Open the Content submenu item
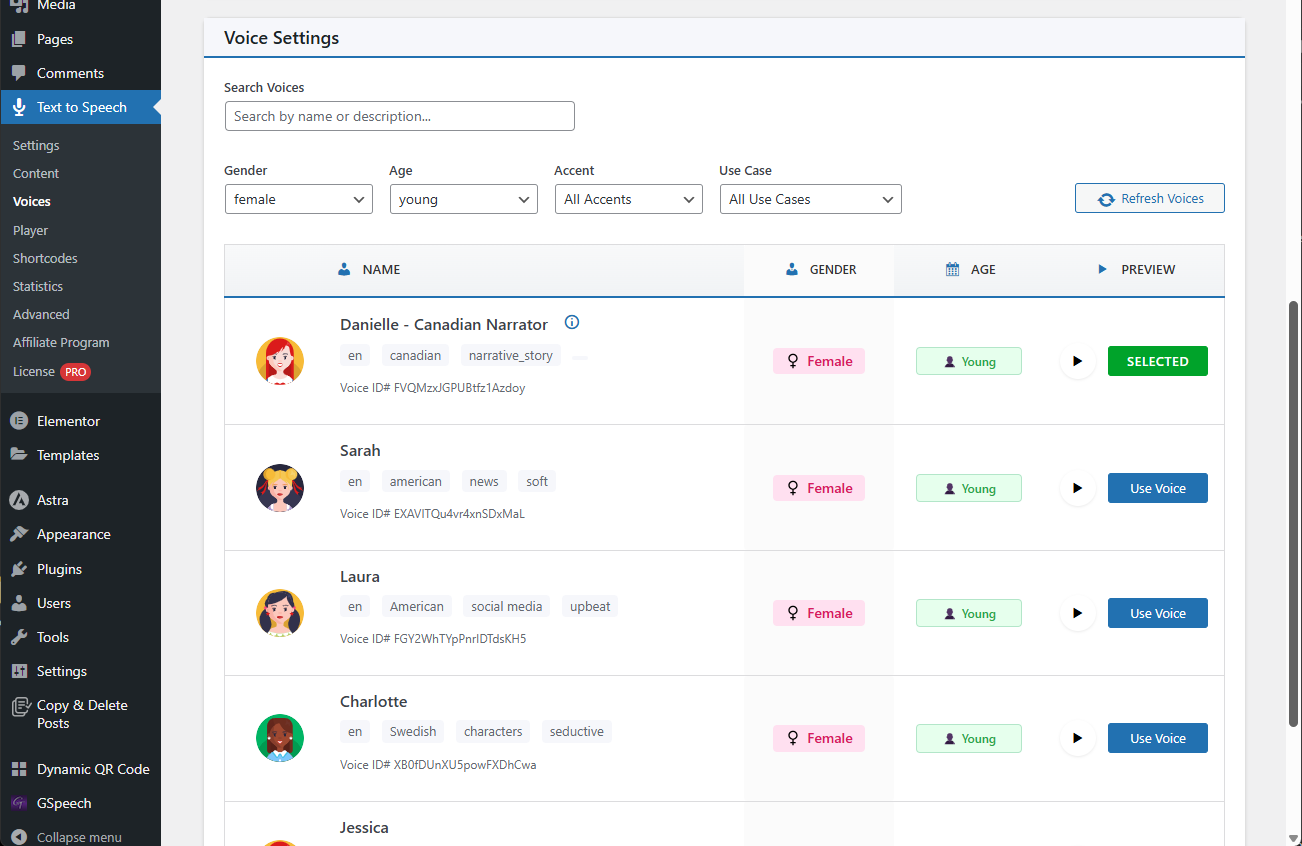Viewport: 1302px width, 846px height. pos(36,173)
